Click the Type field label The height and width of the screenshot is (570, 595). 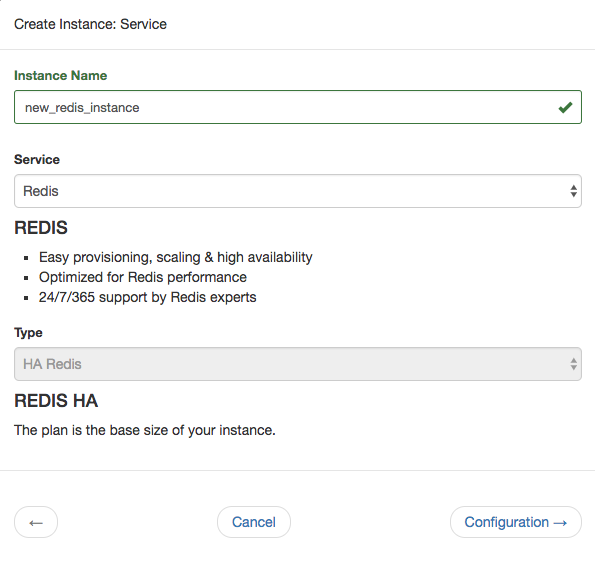pos(28,333)
